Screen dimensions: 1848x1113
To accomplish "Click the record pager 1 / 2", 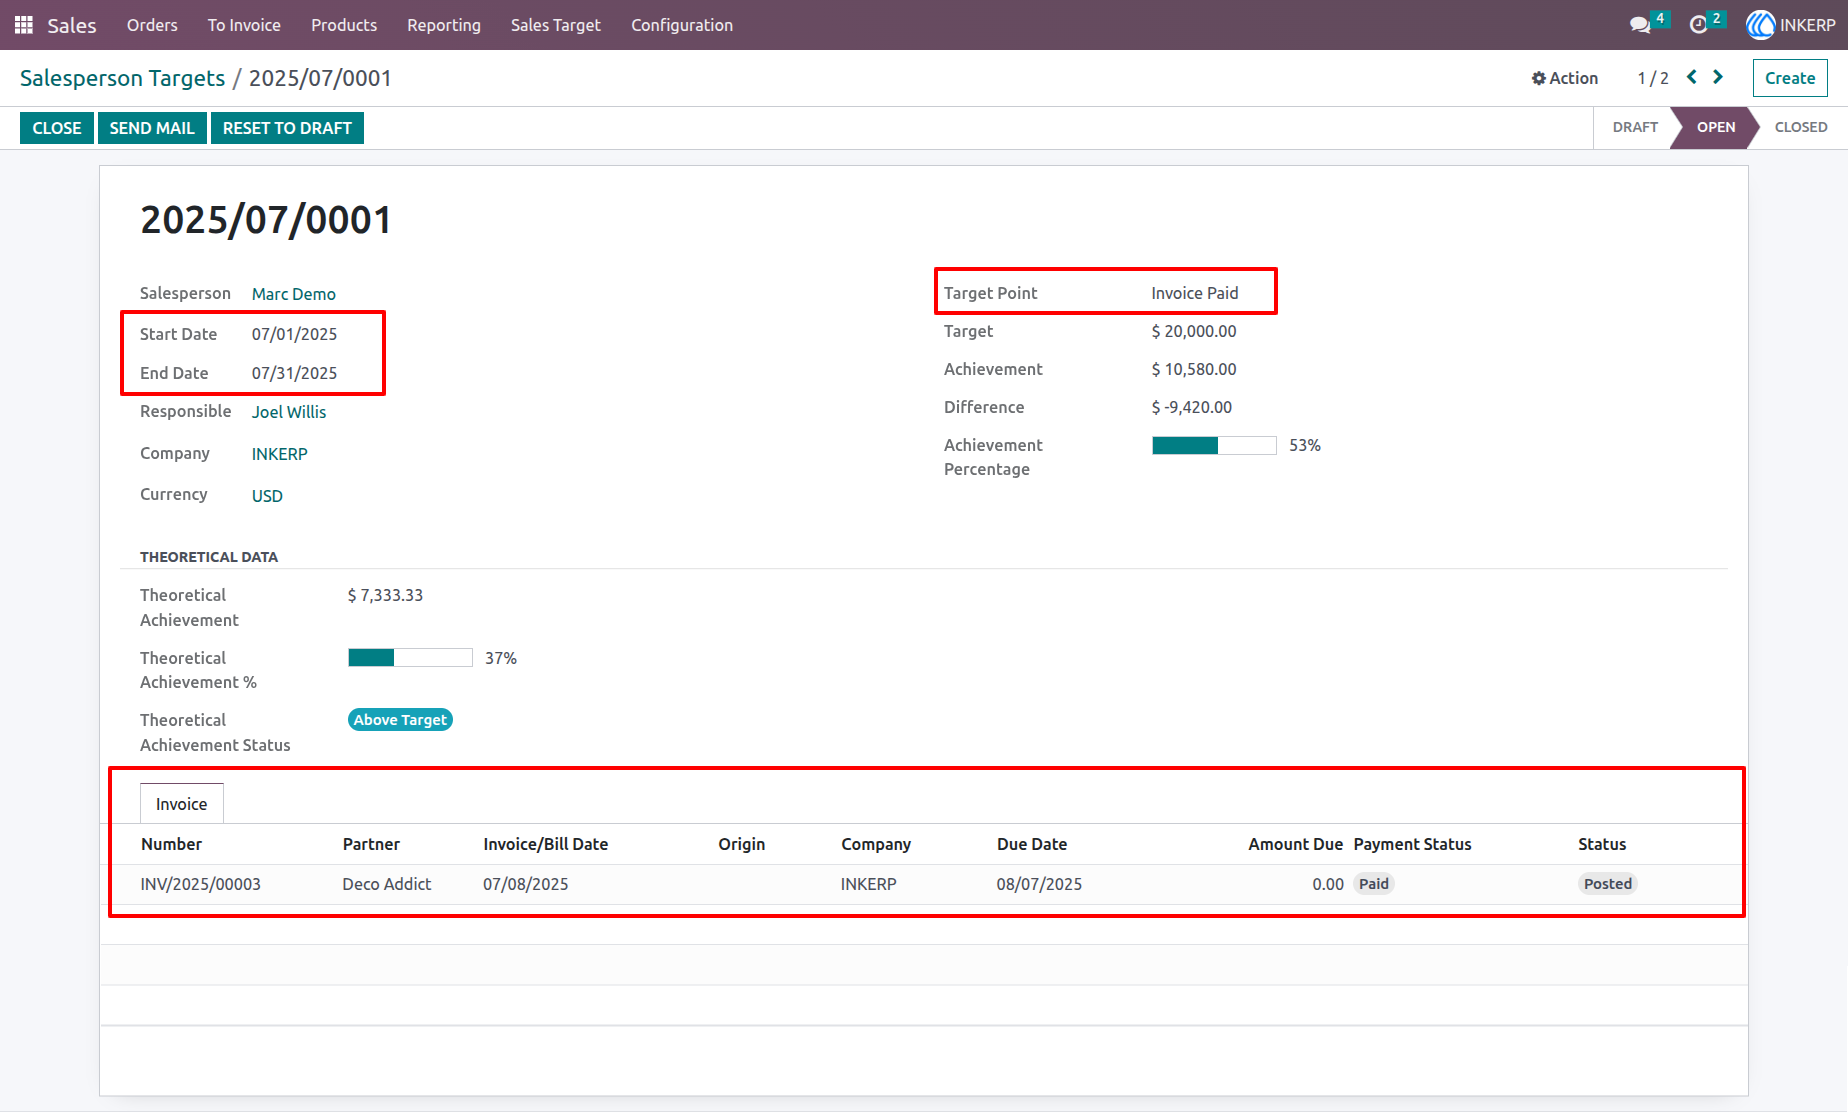I will coord(1653,78).
